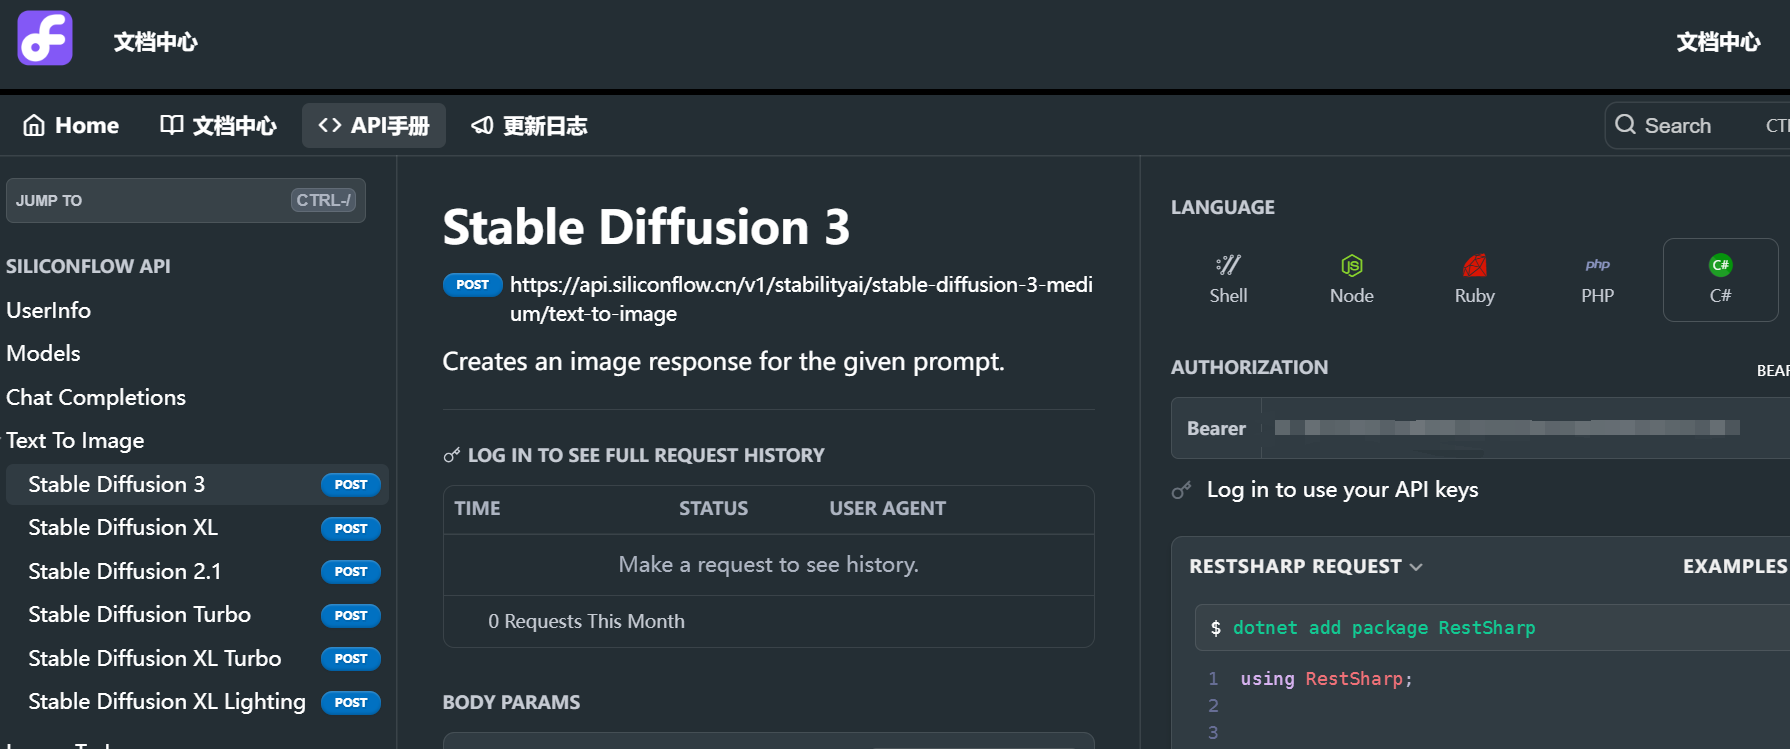The width and height of the screenshot is (1790, 749).
Task: Open Text To Image sidebar section
Action: (75, 440)
